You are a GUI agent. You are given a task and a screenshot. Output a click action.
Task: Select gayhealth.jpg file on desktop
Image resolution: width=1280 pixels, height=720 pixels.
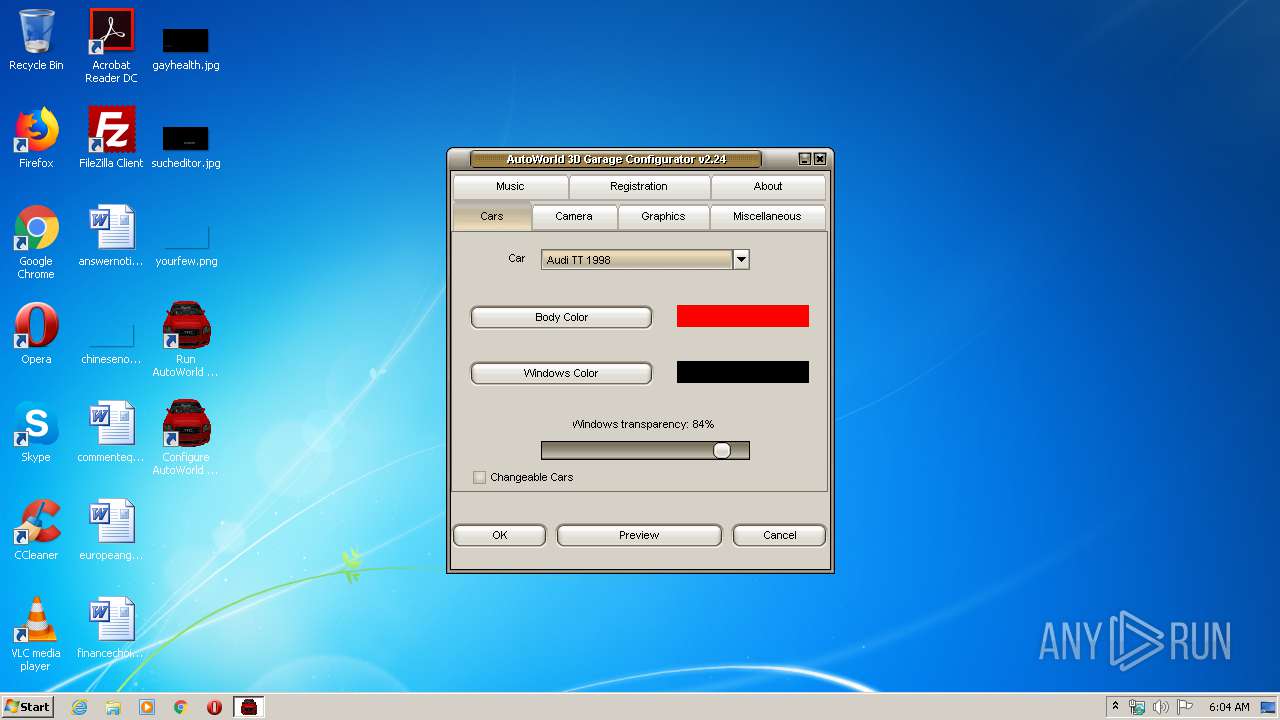[186, 47]
